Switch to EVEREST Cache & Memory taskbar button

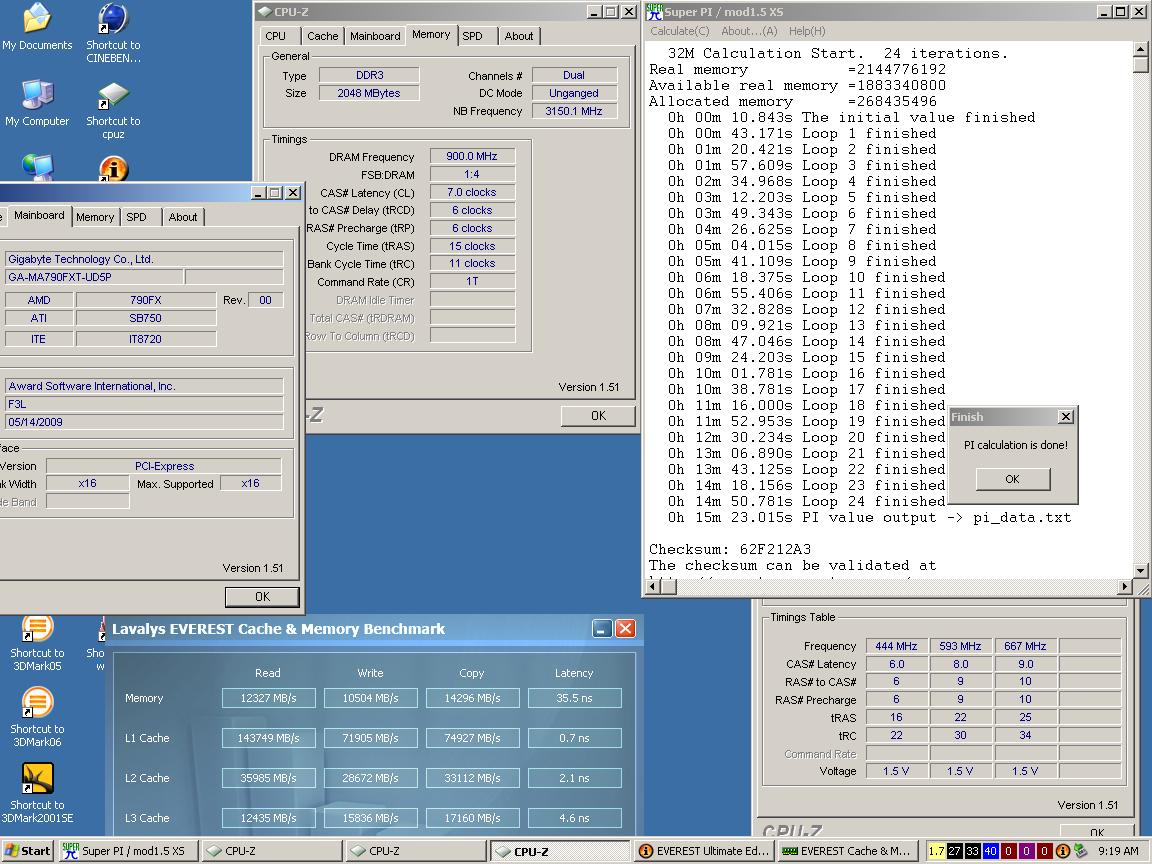(x=846, y=851)
